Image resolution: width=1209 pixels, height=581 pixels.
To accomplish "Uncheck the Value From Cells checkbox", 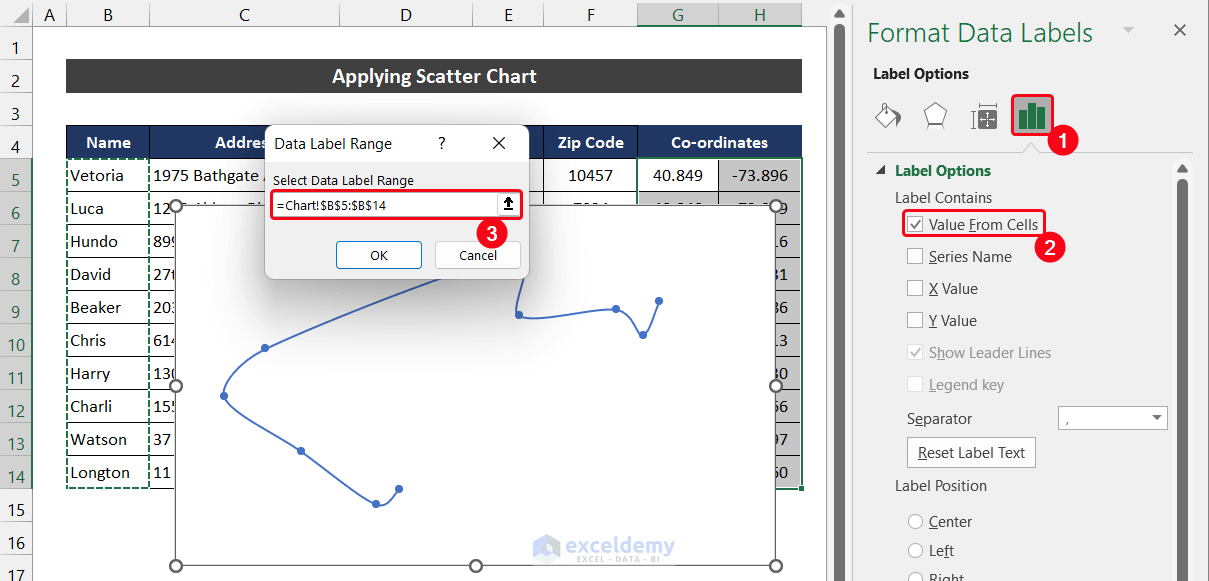I will click(x=914, y=223).
